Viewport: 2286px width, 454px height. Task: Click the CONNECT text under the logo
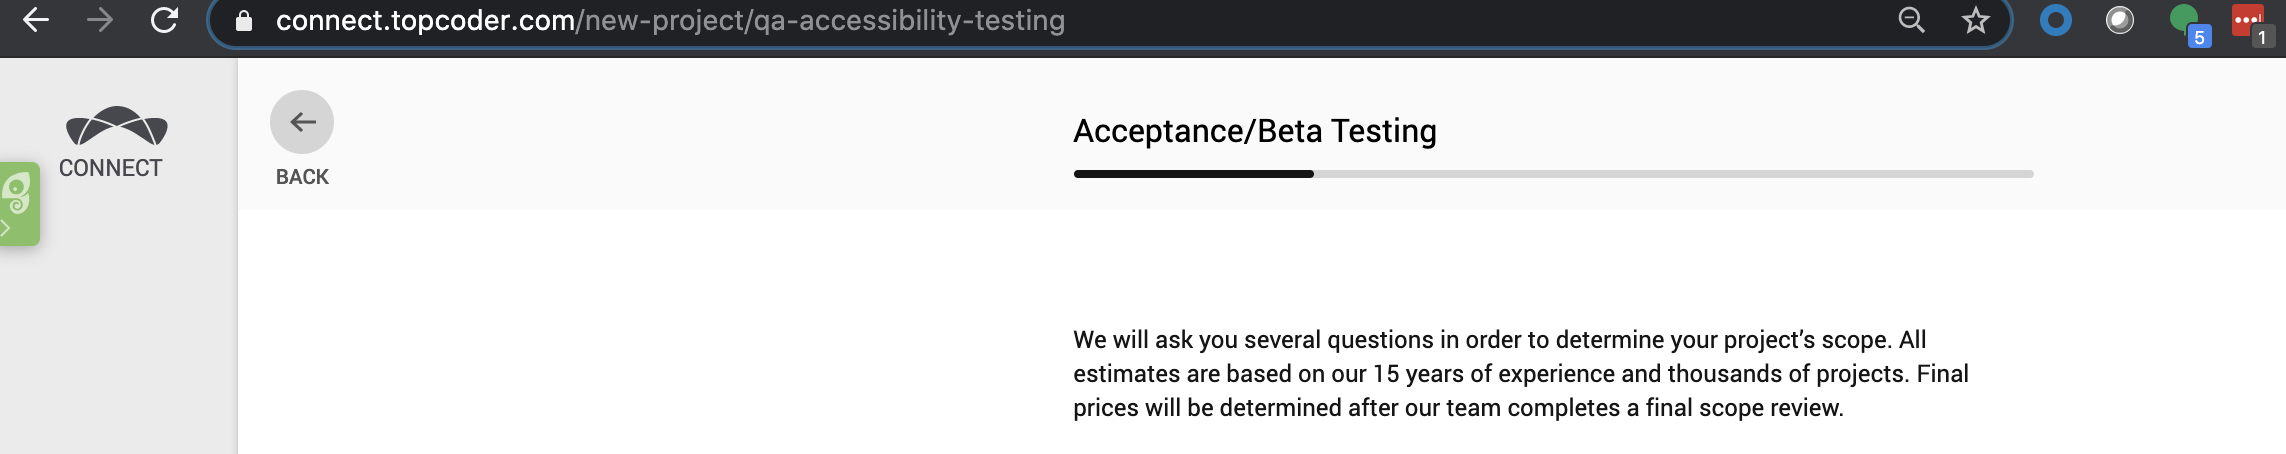click(110, 168)
